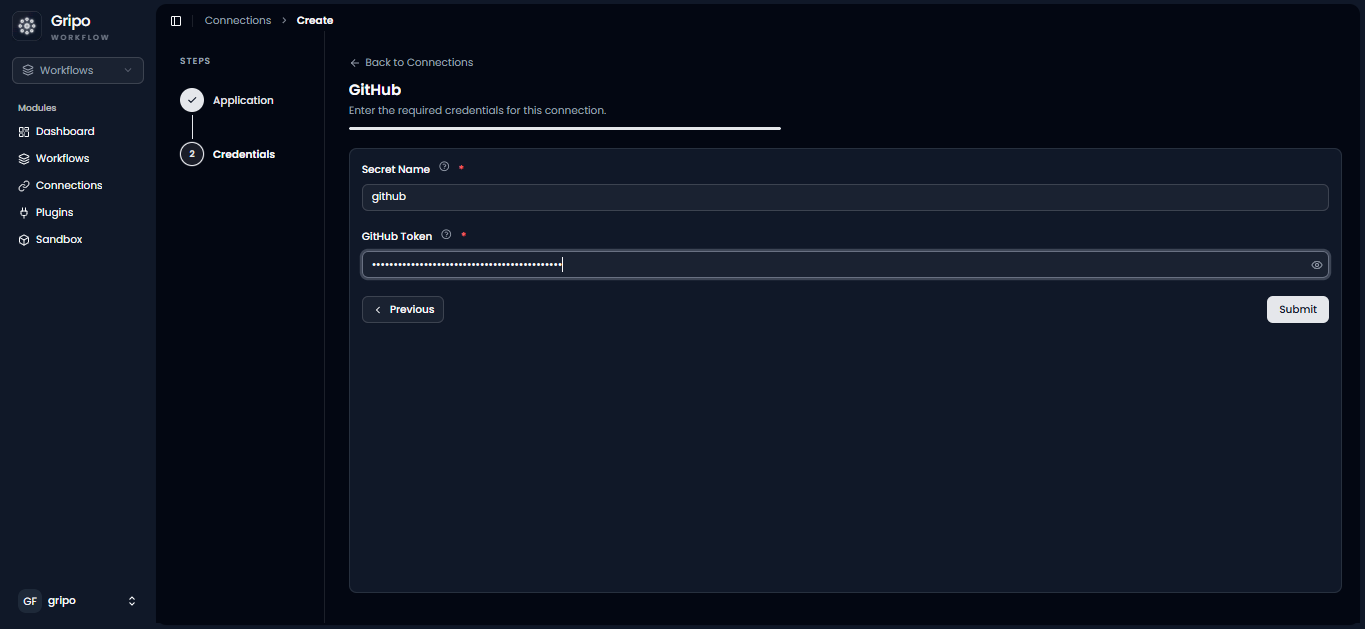Click the Connections link icon in sidebar
The width and height of the screenshot is (1365, 629).
pyautogui.click(x=24, y=186)
